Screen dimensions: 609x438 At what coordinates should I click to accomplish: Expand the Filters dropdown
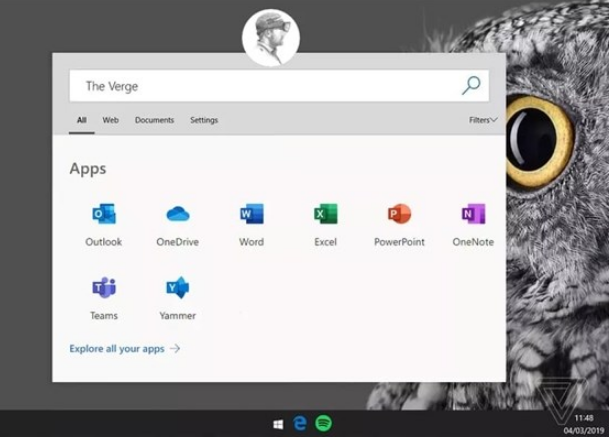[x=483, y=120]
